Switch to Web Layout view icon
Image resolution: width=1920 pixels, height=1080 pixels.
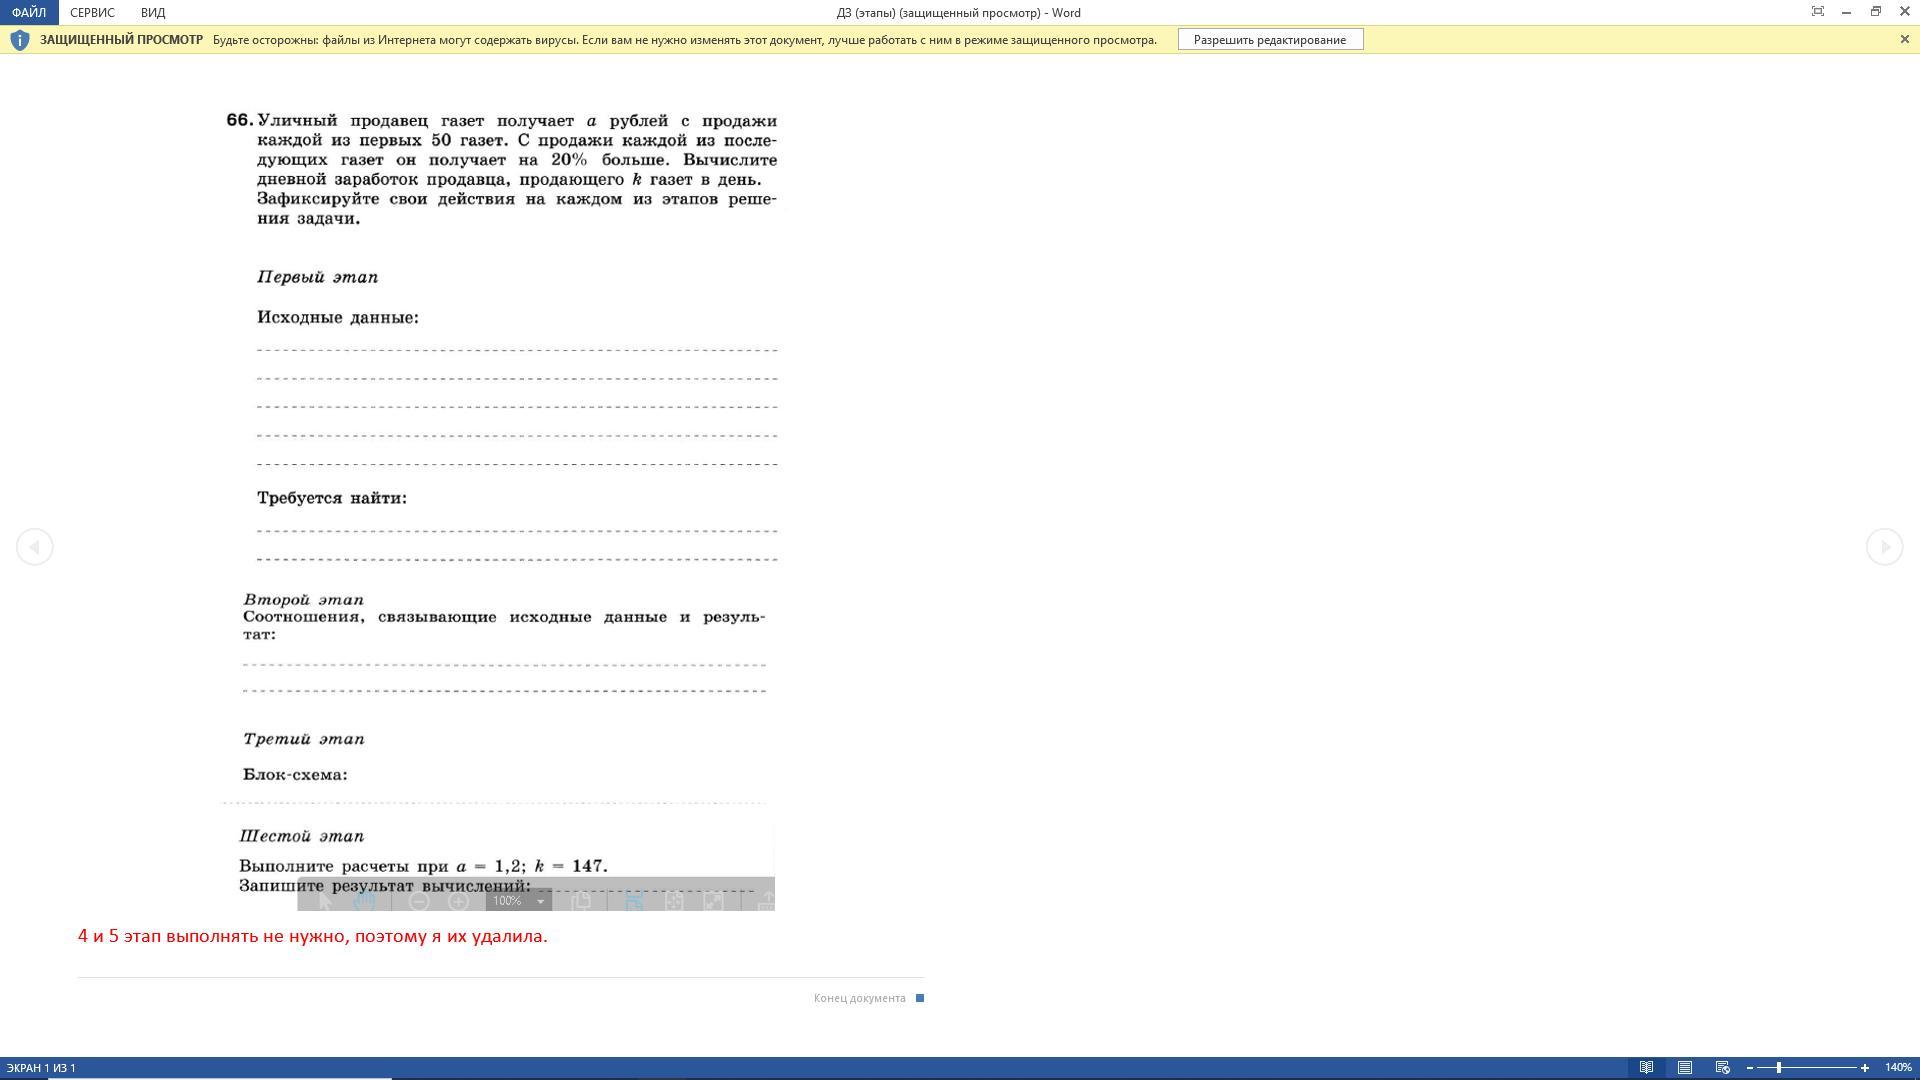pyautogui.click(x=1723, y=1067)
